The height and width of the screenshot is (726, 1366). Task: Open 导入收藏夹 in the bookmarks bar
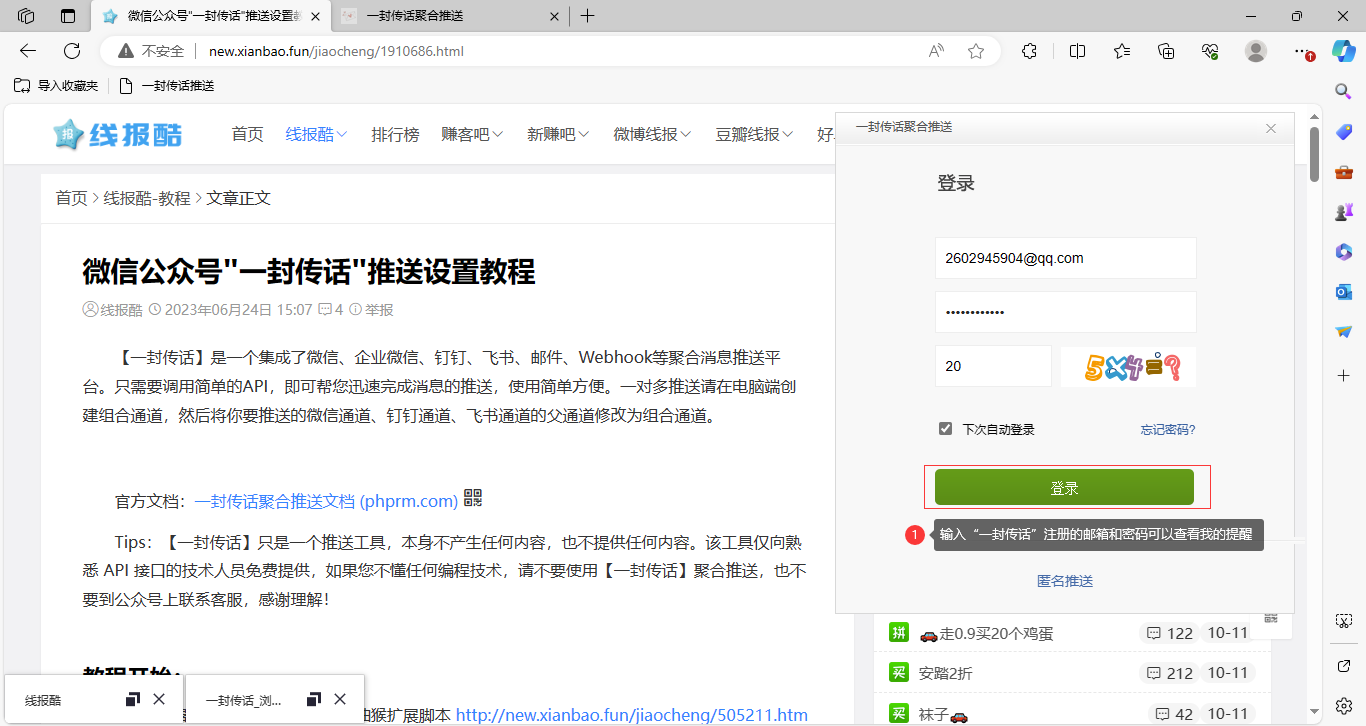point(56,86)
